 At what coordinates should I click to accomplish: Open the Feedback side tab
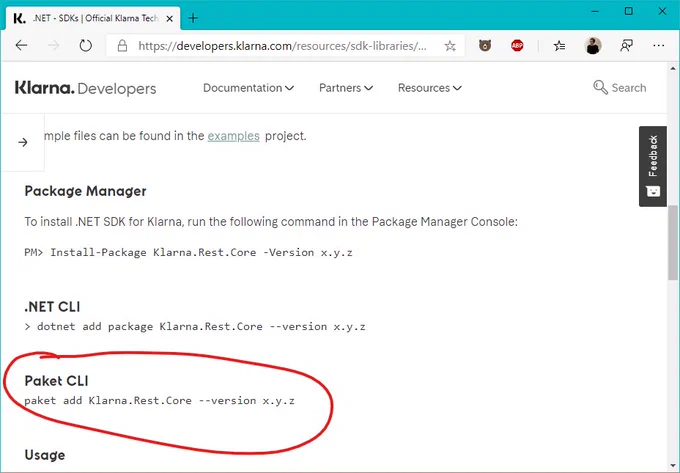pyautogui.click(x=653, y=166)
